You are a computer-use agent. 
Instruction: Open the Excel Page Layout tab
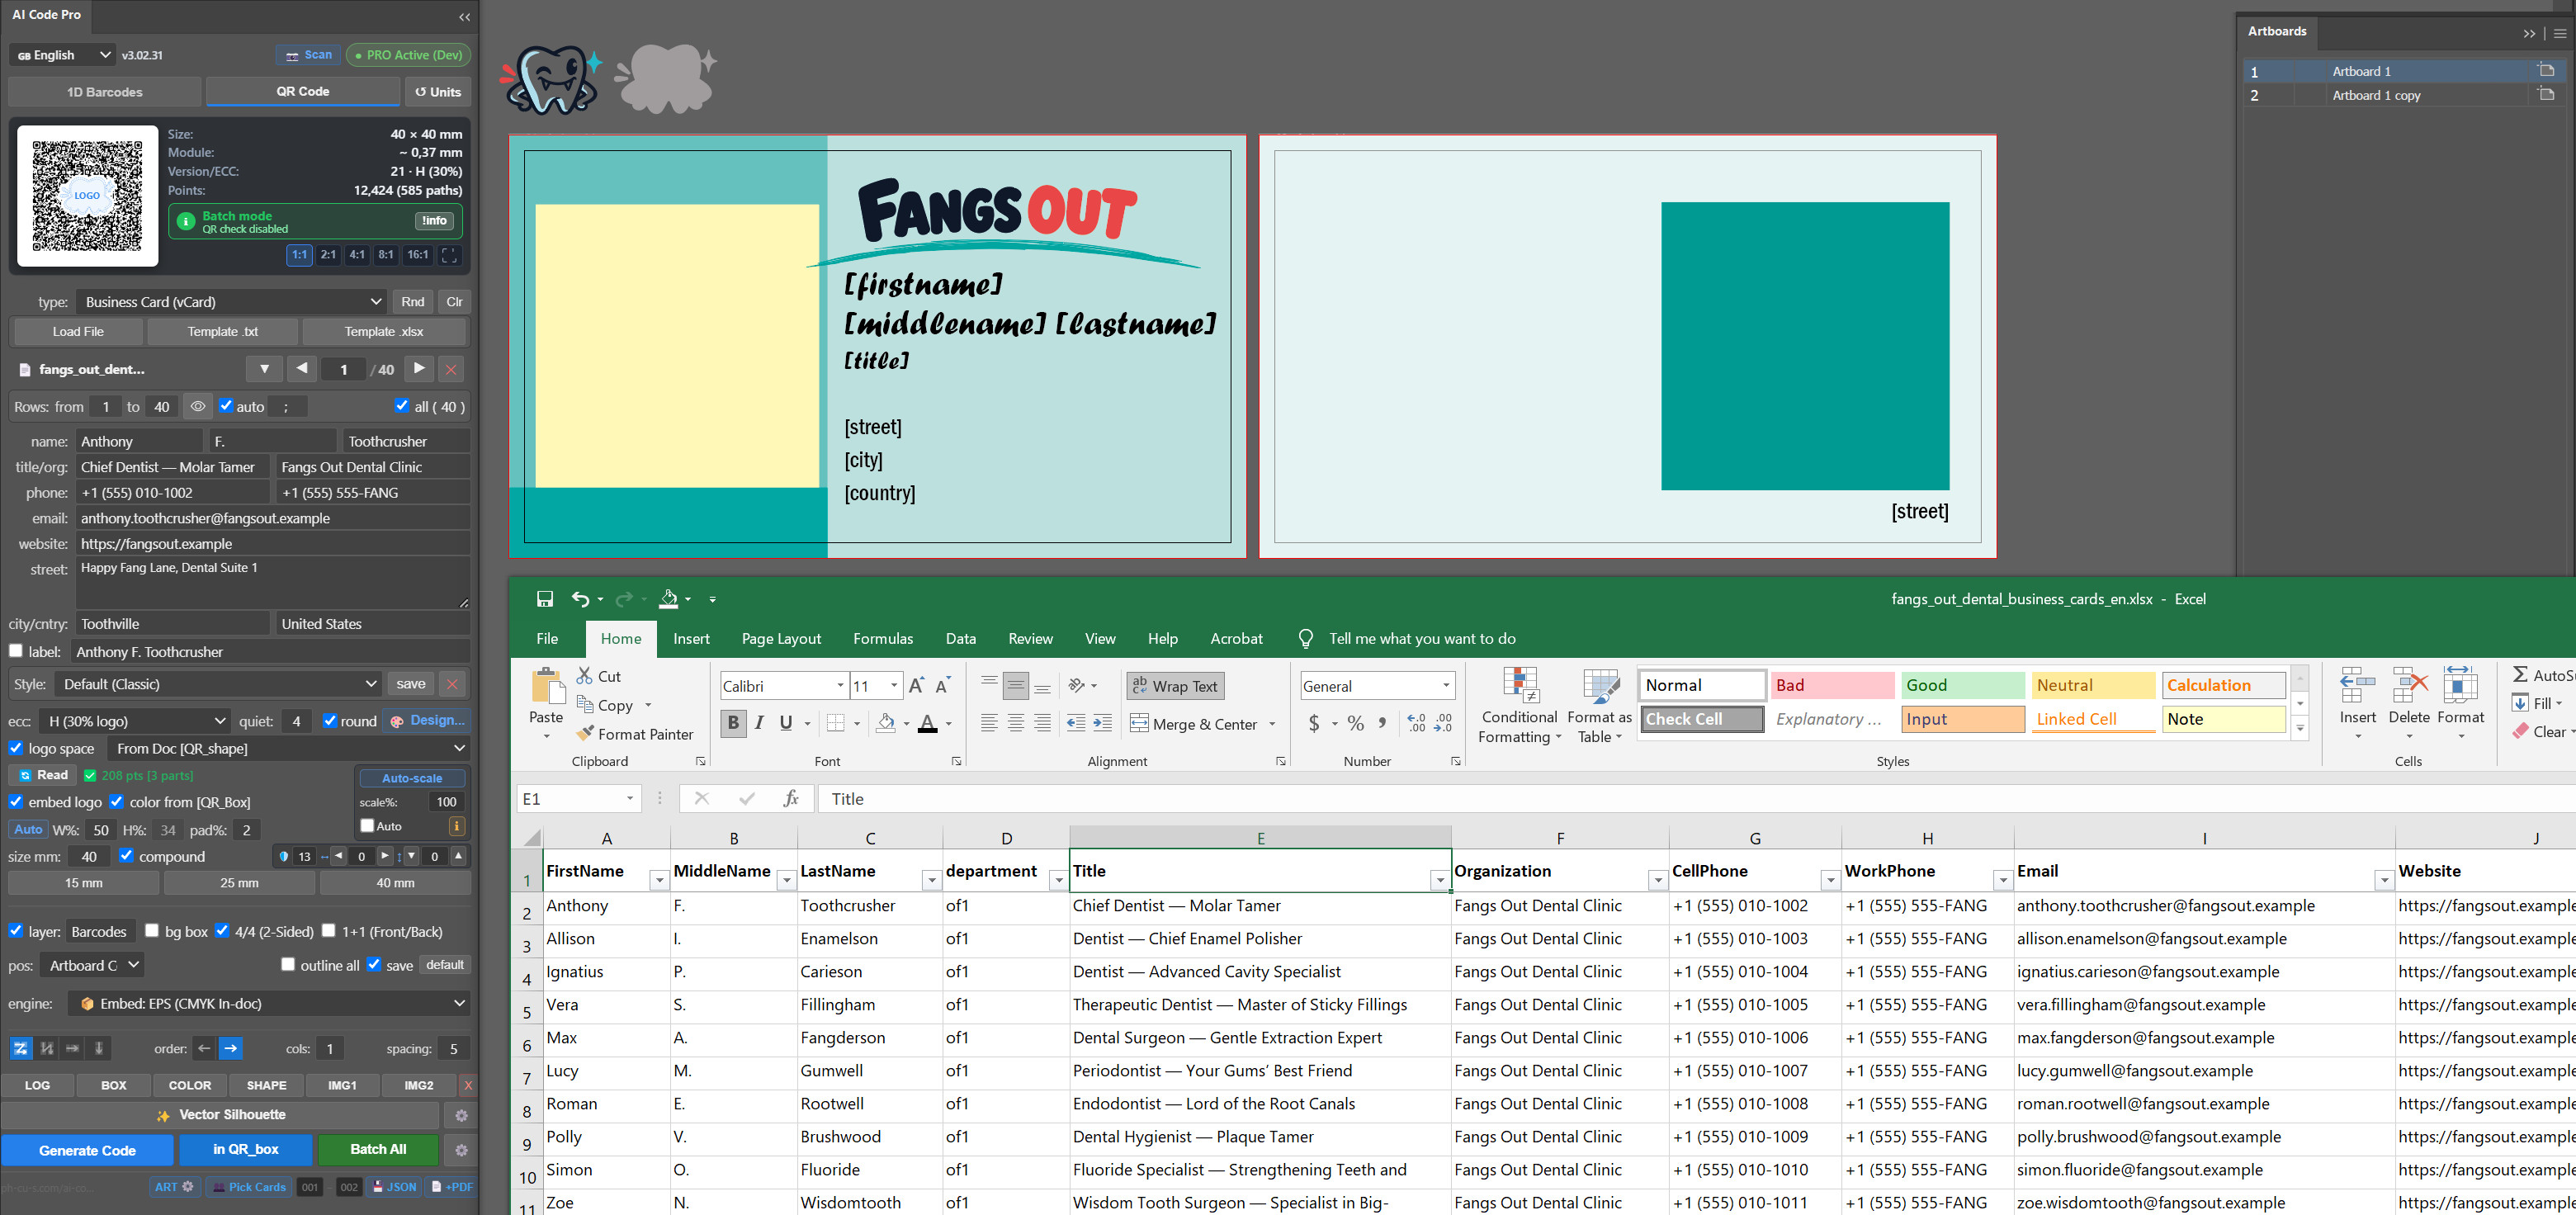coord(781,638)
